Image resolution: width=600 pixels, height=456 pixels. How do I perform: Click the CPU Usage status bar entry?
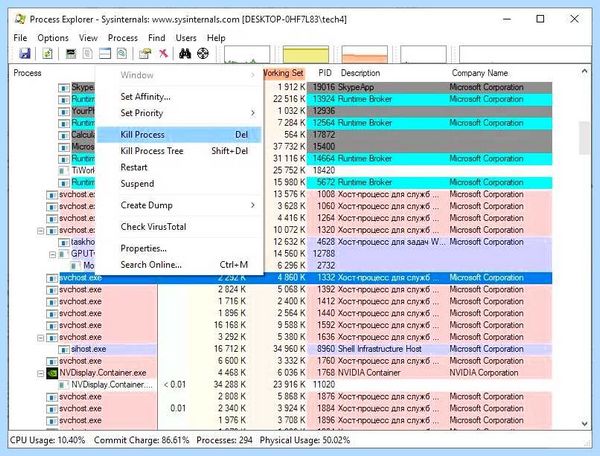pos(47,440)
